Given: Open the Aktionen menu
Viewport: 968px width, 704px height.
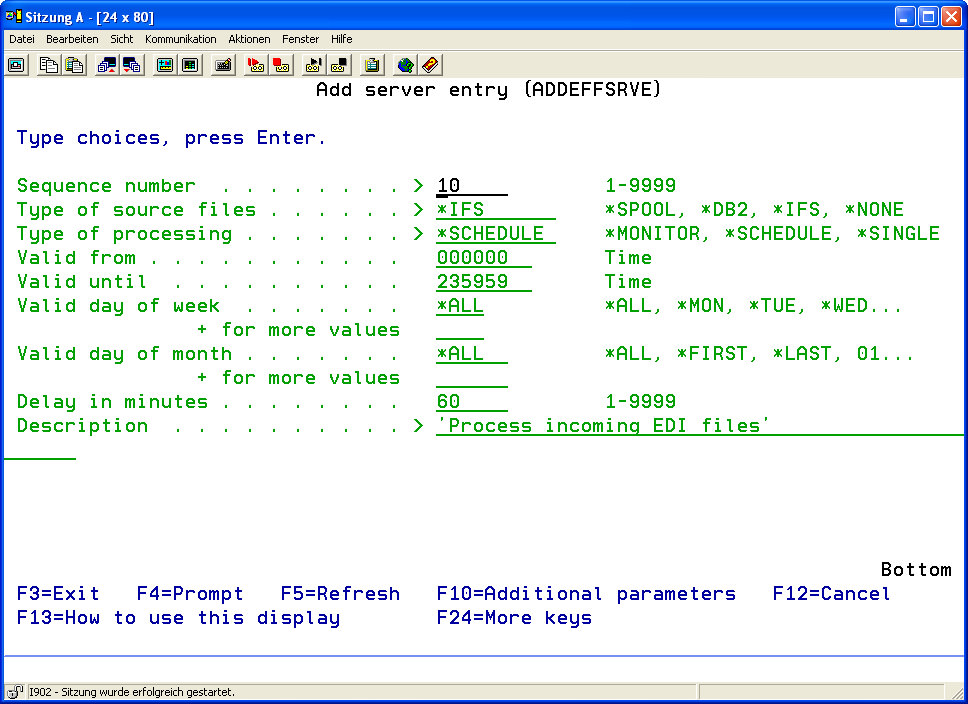Looking at the screenshot, I should click(249, 39).
